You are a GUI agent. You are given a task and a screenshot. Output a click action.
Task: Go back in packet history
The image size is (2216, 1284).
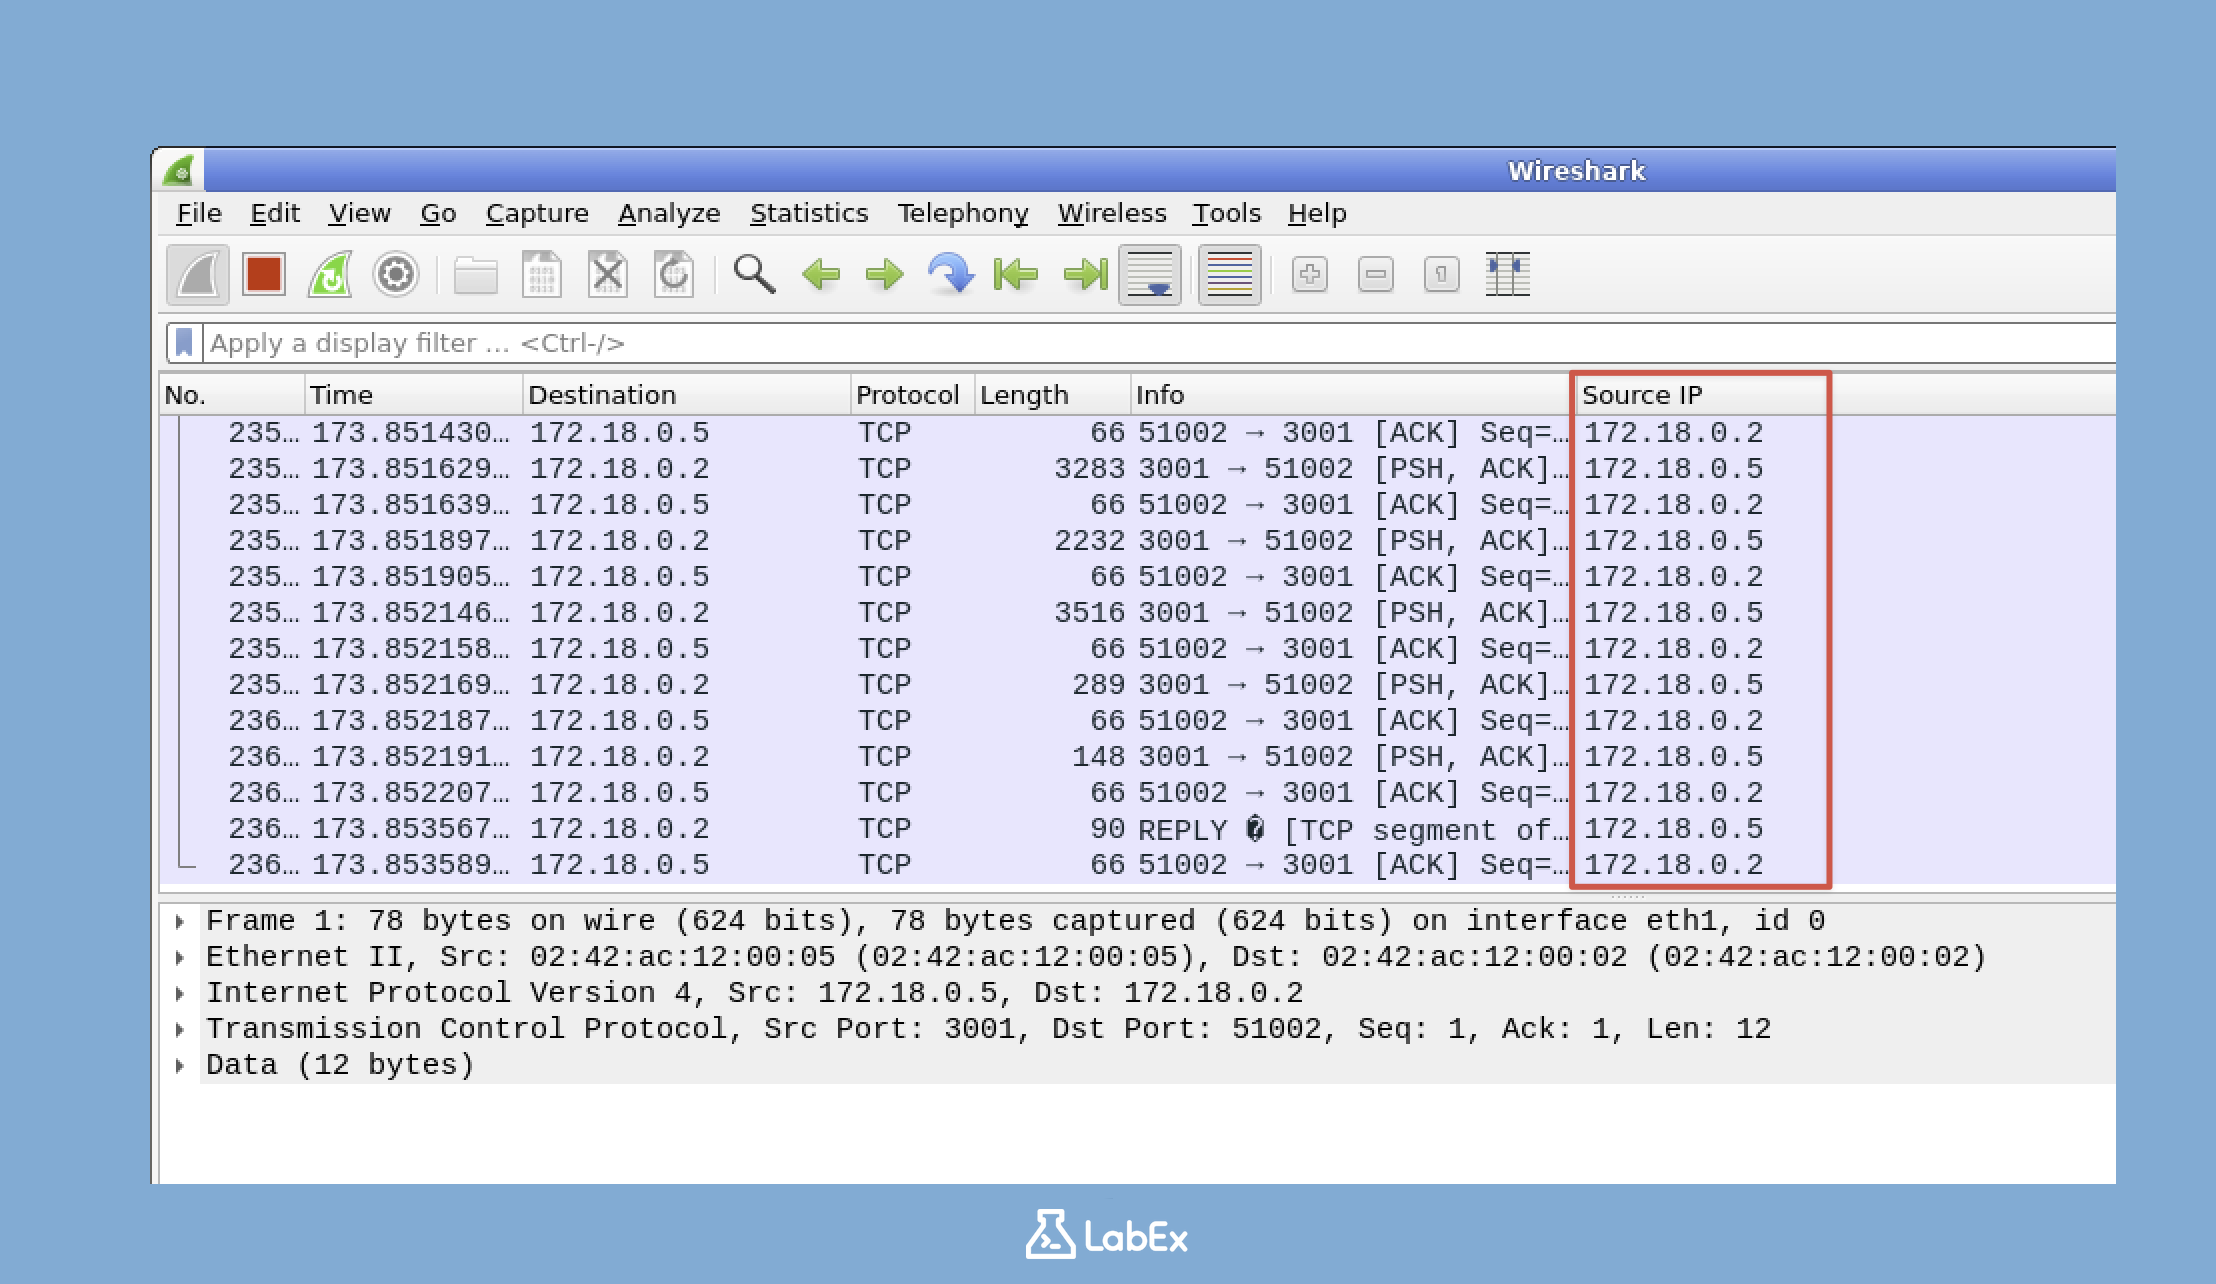821,274
